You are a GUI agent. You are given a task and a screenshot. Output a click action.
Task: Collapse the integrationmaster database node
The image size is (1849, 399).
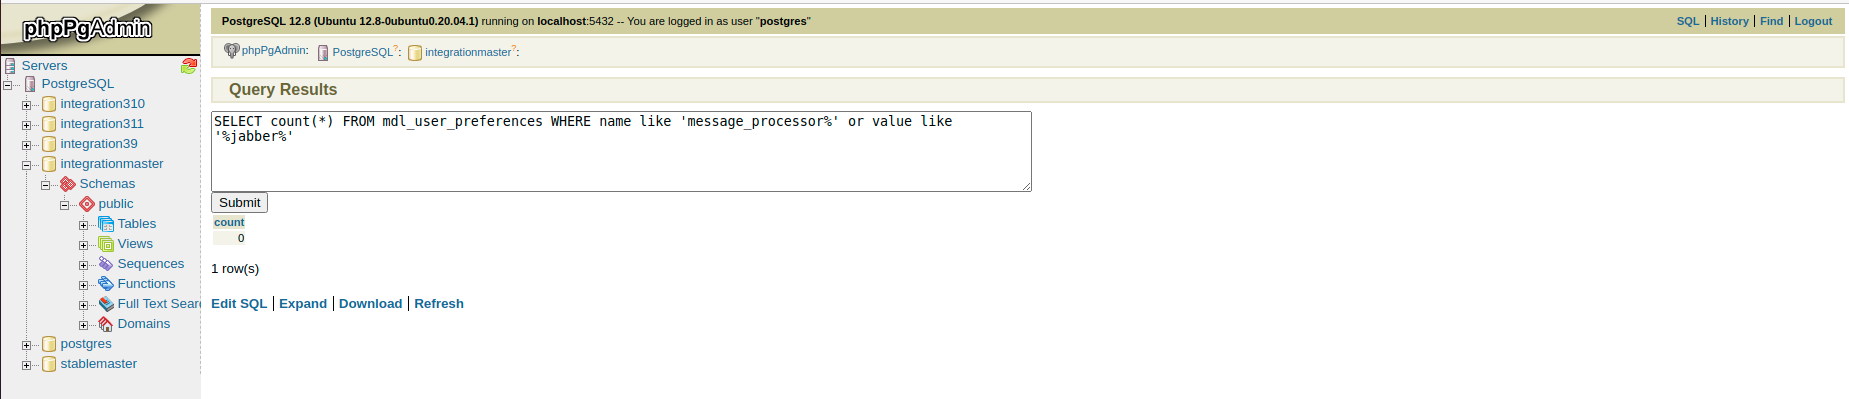26,165
